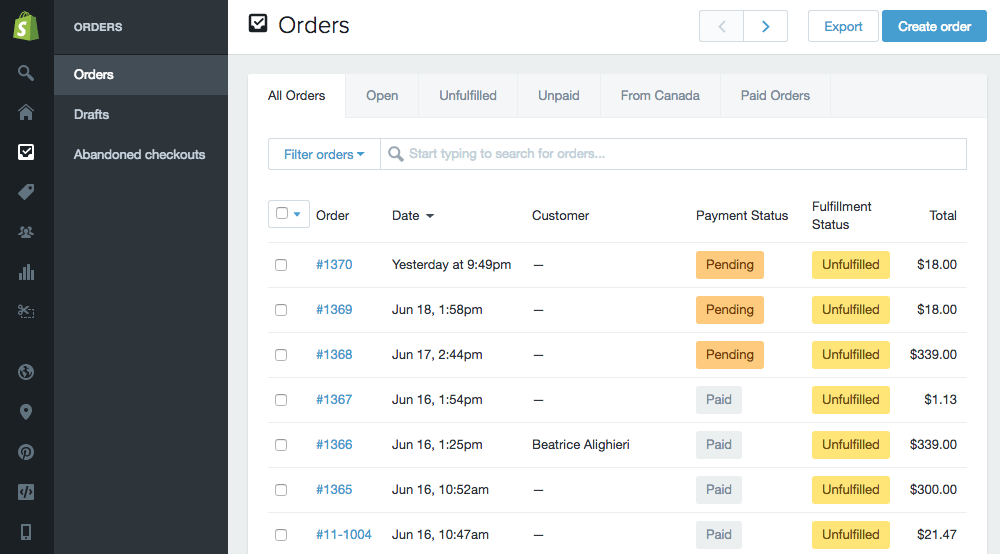Select the checkbox for order #1368

click(x=281, y=355)
